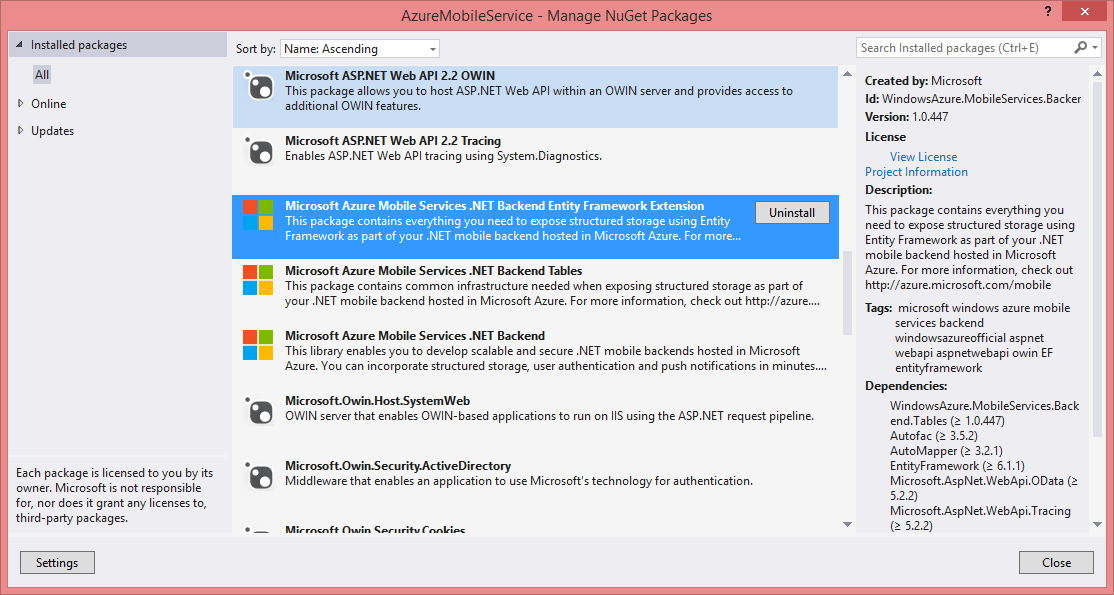The width and height of the screenshot is (1114, 595).
Task: Open the Sort by Name: Ascending dropdown
Action: click(x=360, y=48)
